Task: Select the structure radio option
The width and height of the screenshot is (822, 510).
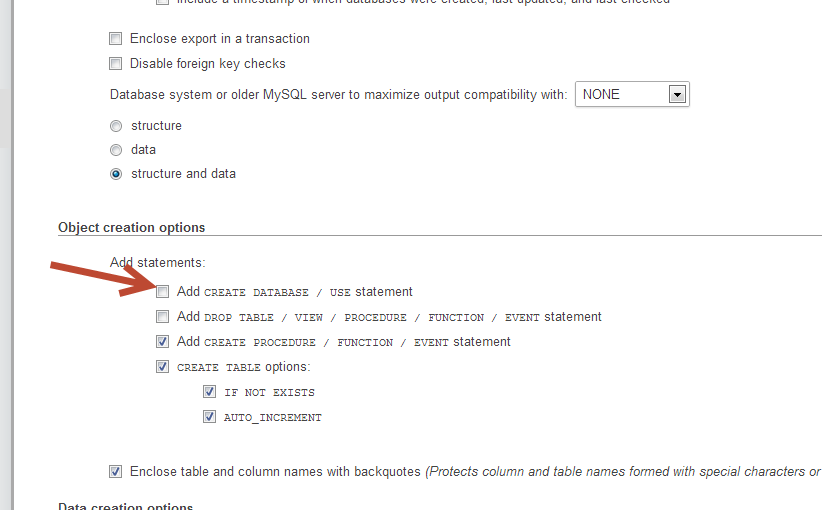Action: tap(116, 126)
